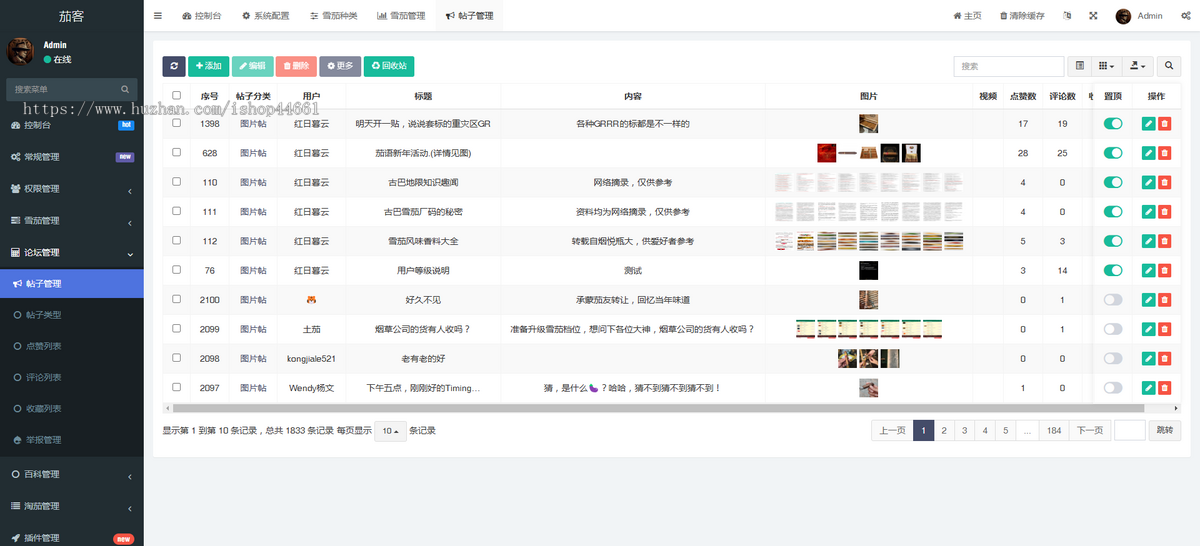The width and height of the screenshot is (1200, 546).
Task: Open the export dropdown button
Action: [1137, 66]
